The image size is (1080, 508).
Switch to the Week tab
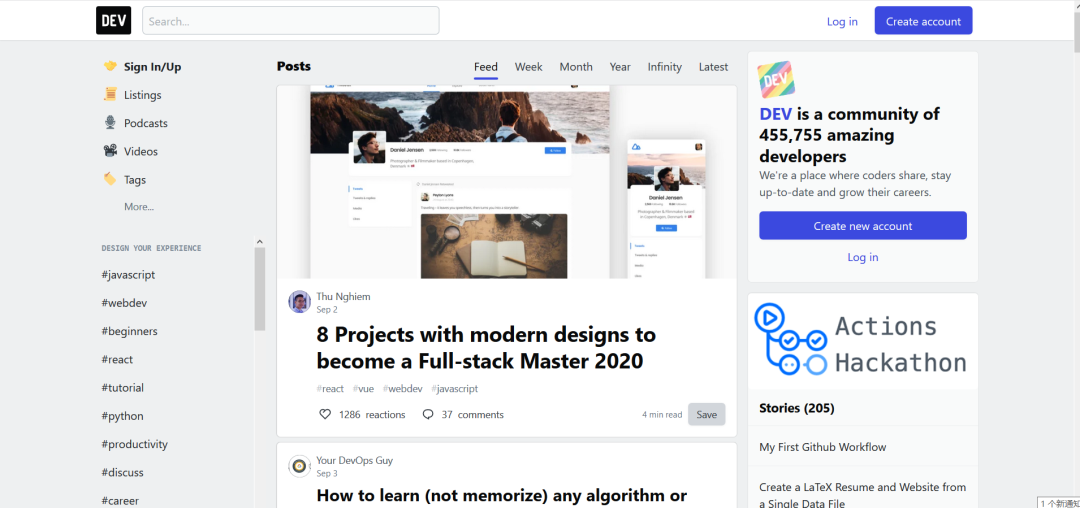[x=528, y=67]
